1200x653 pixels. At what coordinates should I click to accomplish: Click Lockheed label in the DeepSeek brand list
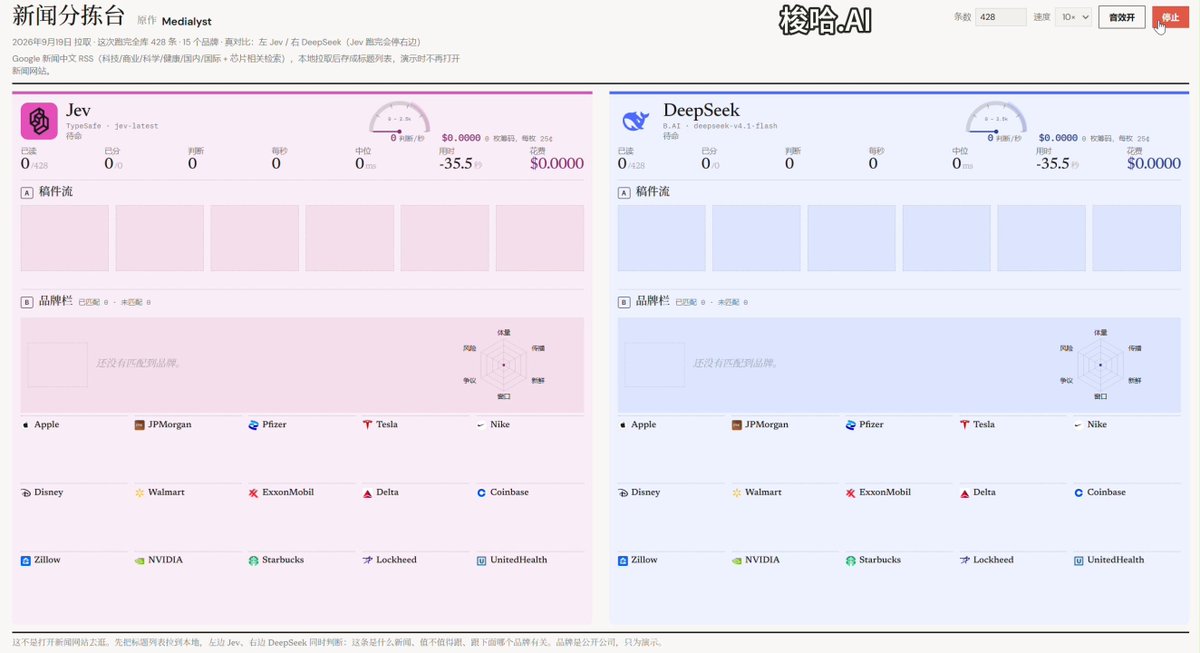[x=993, y=561]
